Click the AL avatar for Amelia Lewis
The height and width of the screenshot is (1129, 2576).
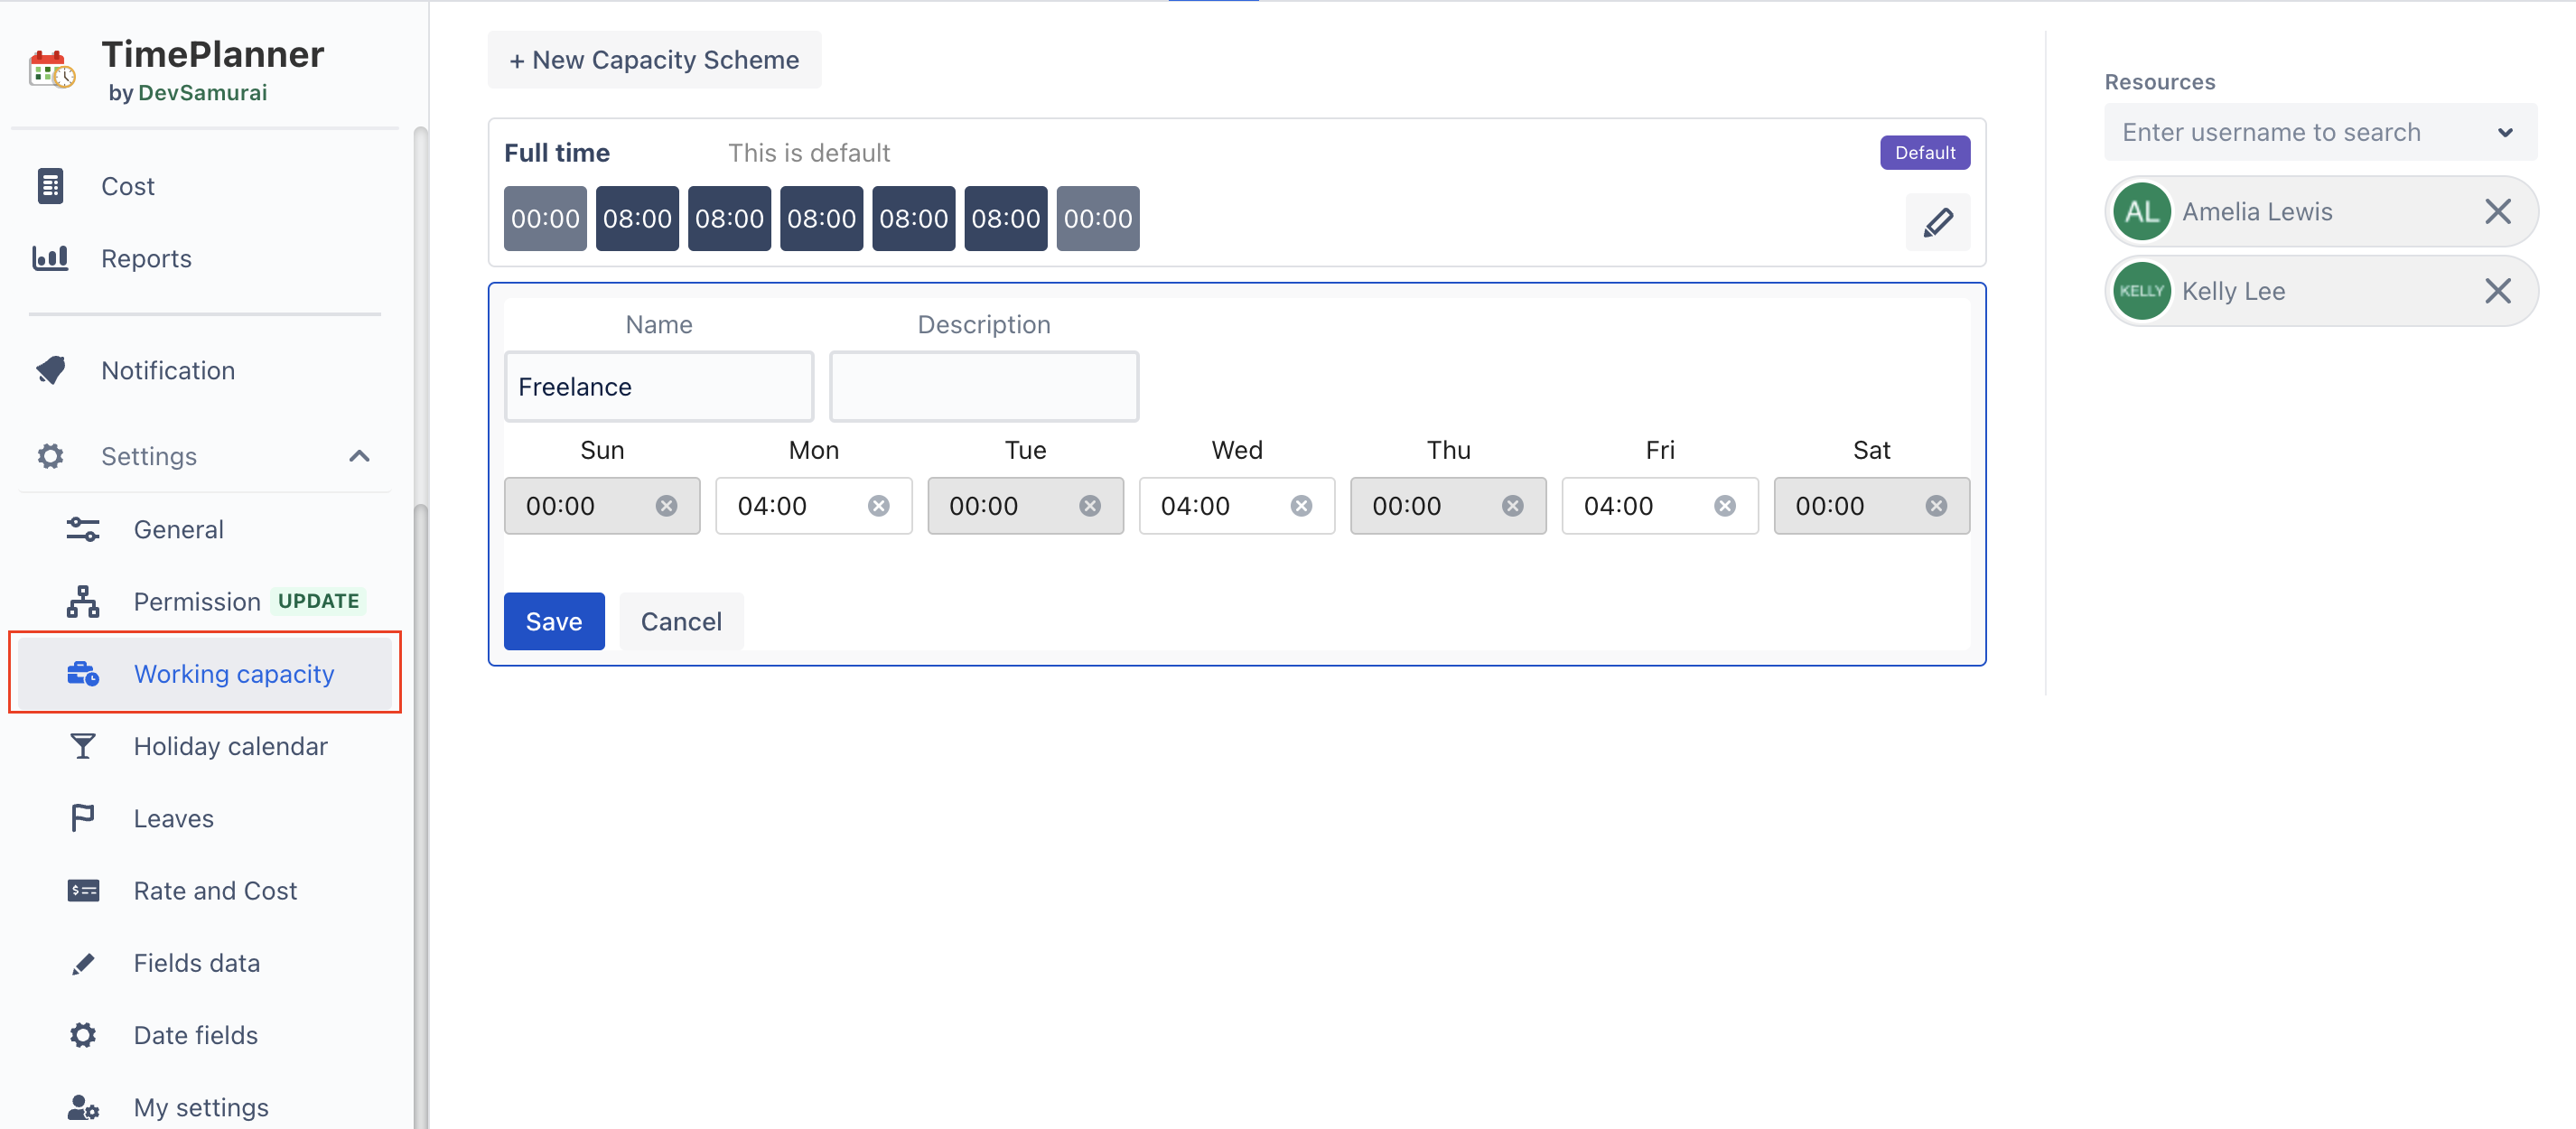point(2141,211)
